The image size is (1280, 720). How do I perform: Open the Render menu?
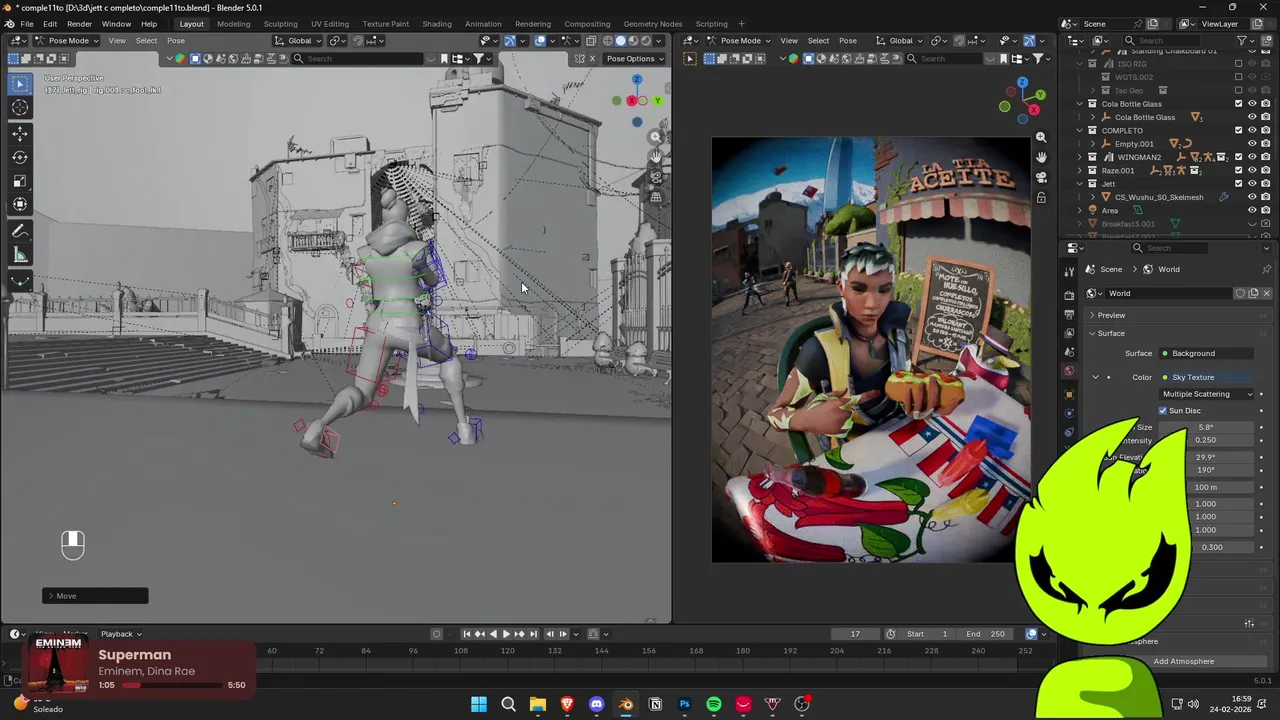point(79,24)
